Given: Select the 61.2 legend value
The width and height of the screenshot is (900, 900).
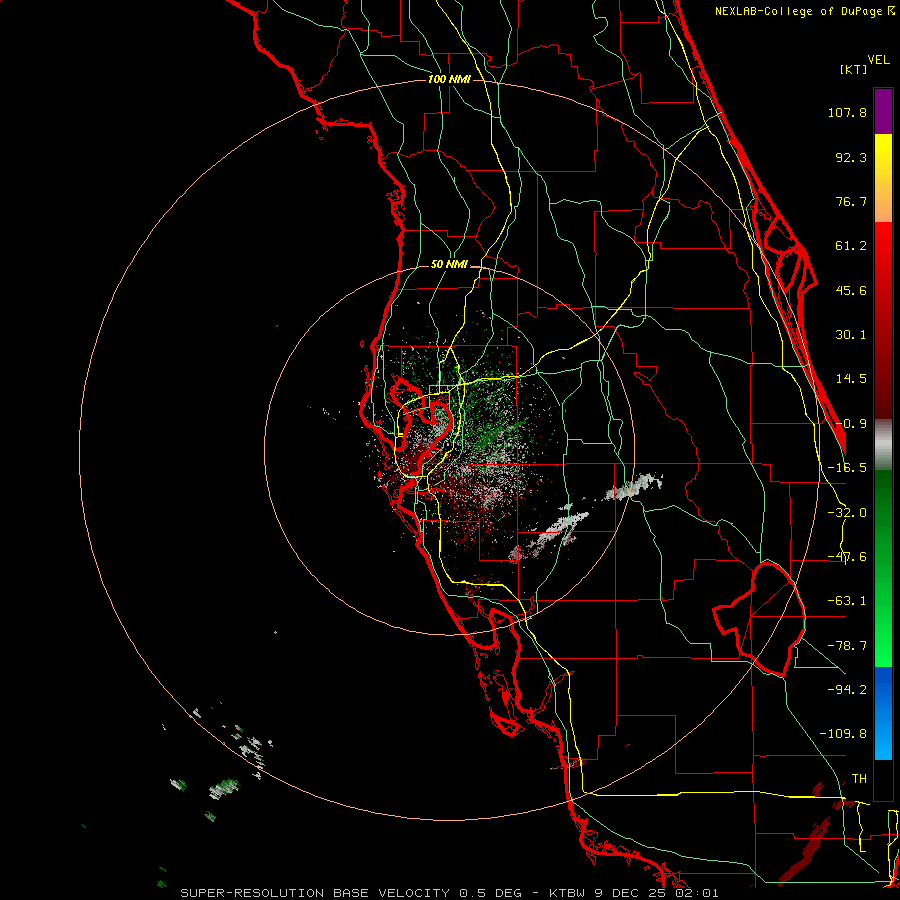Looking at the screenshot, I should [851, 246].
